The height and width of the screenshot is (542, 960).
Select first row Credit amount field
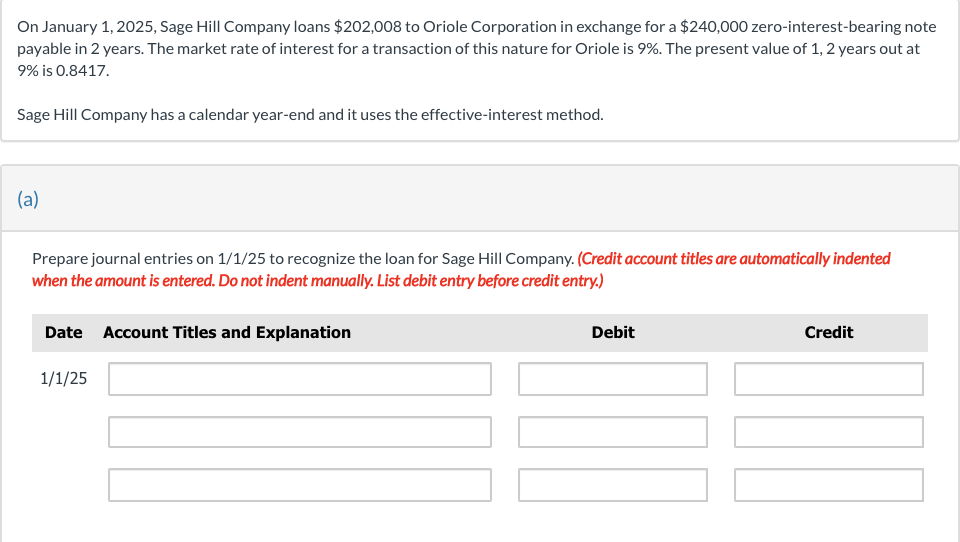(829, 378)
